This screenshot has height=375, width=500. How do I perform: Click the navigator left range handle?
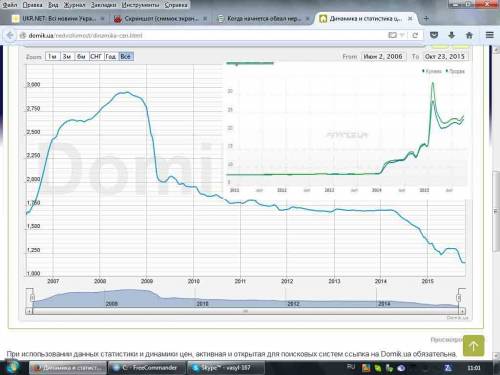(x=32, y=298)
